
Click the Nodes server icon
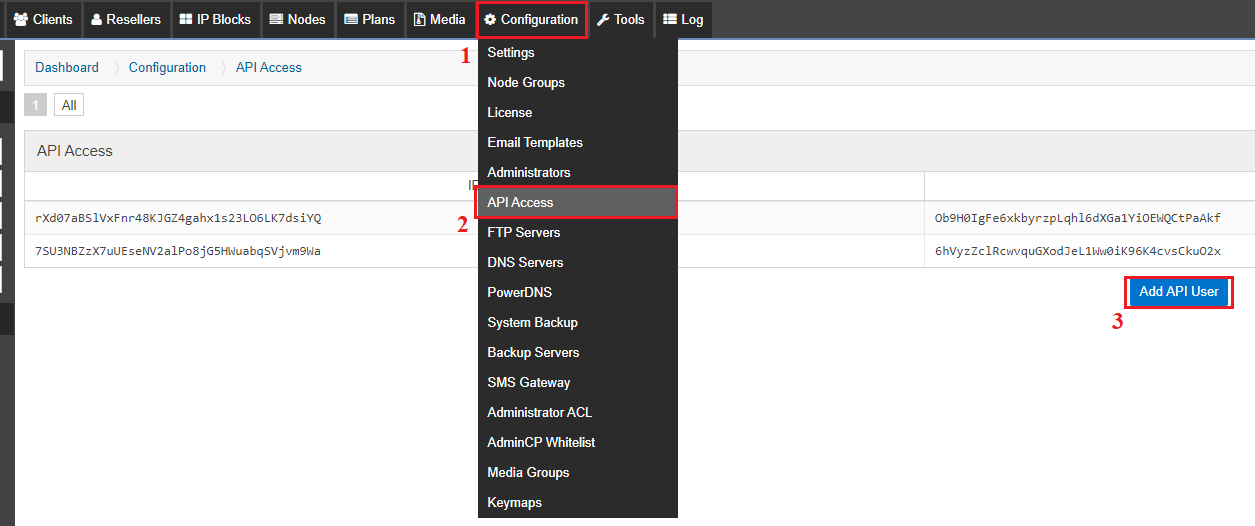pos(277,19)
